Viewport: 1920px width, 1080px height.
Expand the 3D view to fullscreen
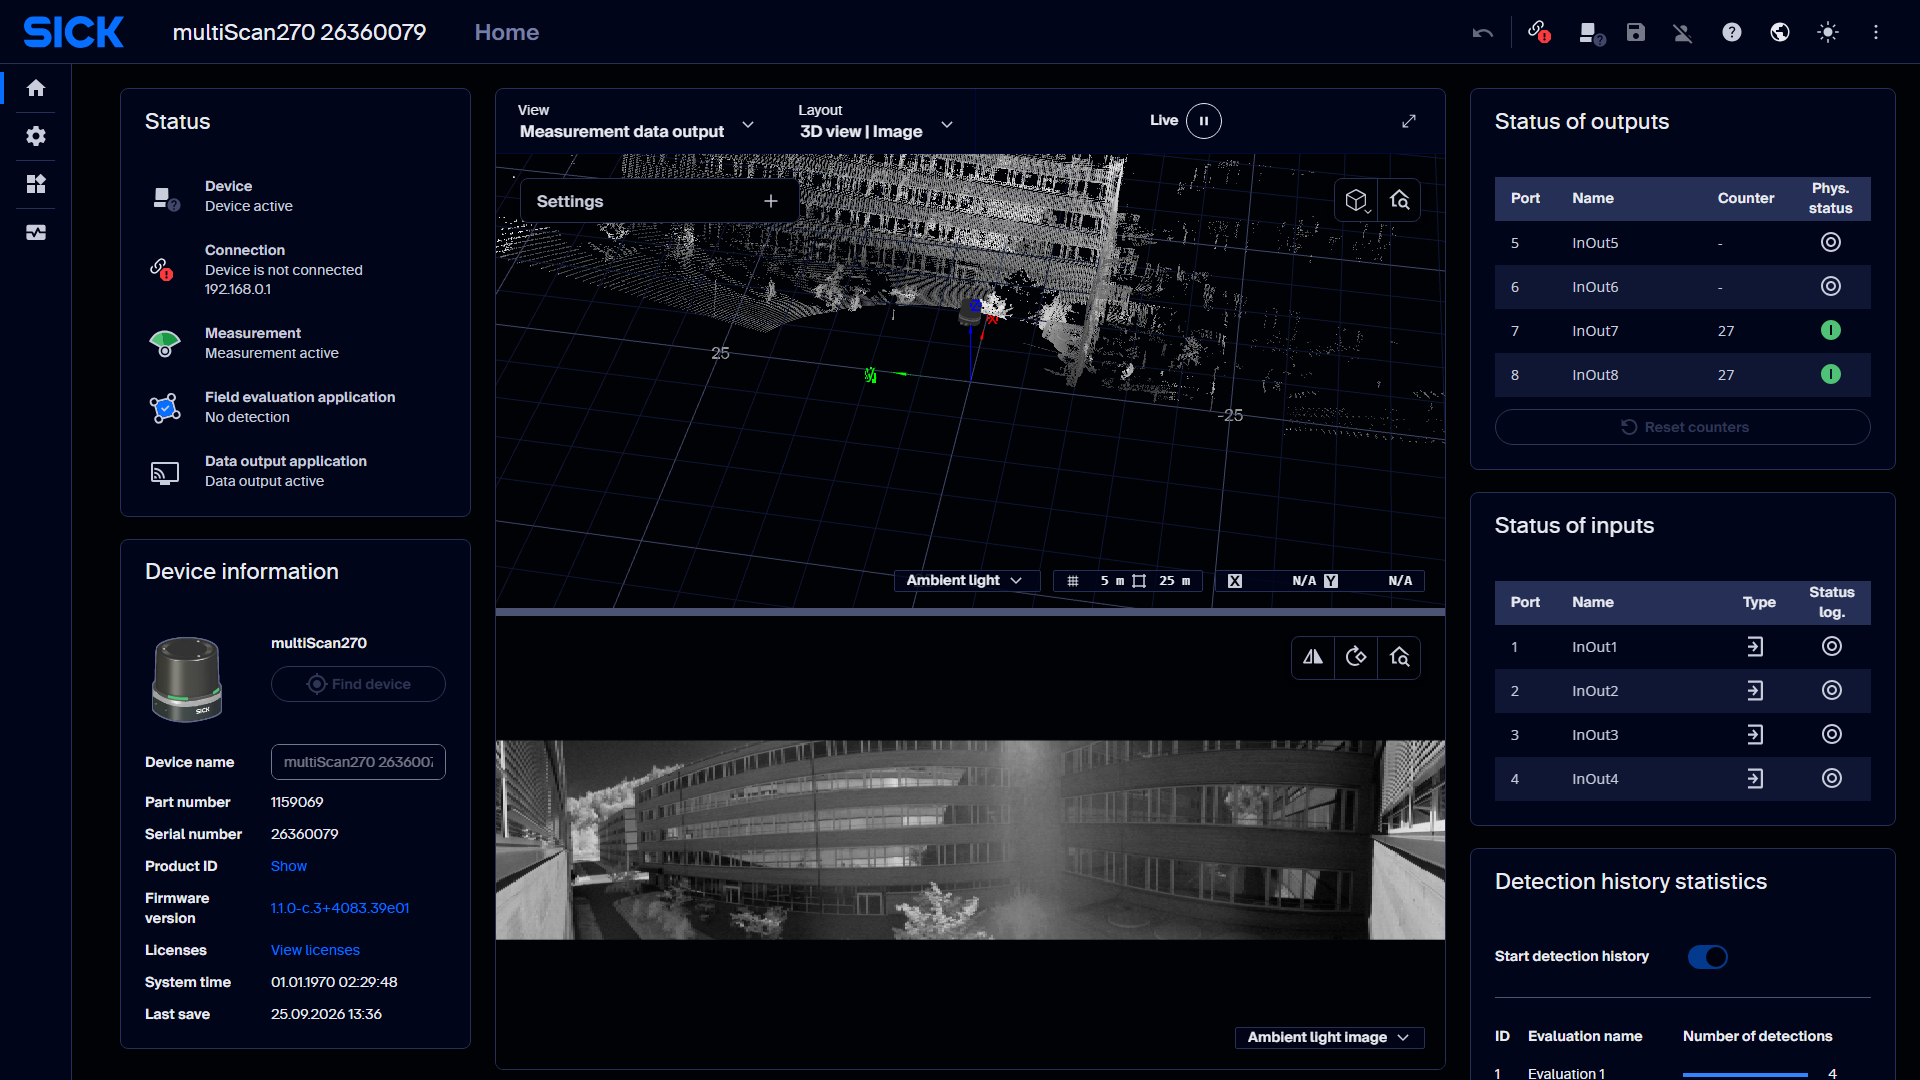(1409, 121)
